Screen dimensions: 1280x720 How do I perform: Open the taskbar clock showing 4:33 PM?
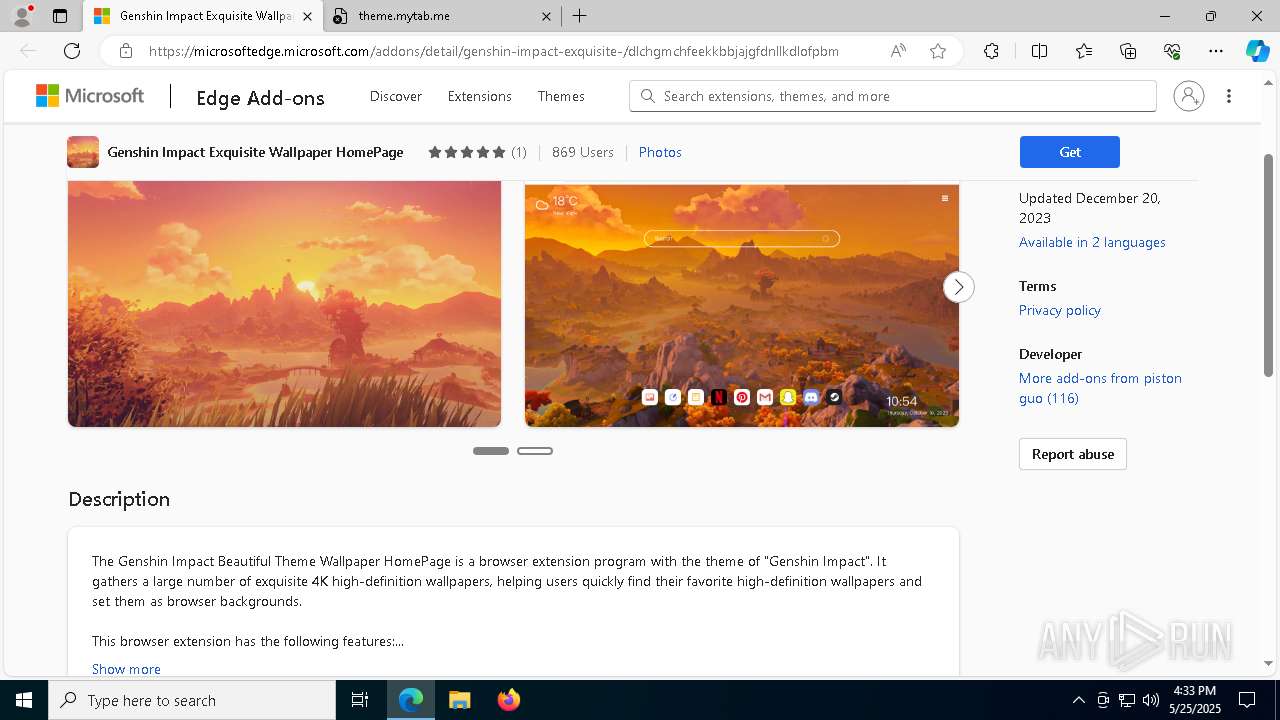click(x=1194, y=700)
